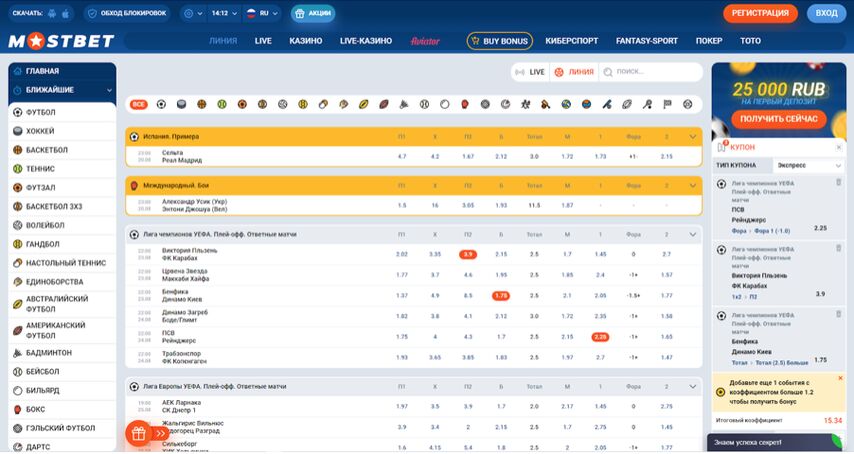
Task: Go to the КАЗИНО nav tab
Action: point(306,41)
